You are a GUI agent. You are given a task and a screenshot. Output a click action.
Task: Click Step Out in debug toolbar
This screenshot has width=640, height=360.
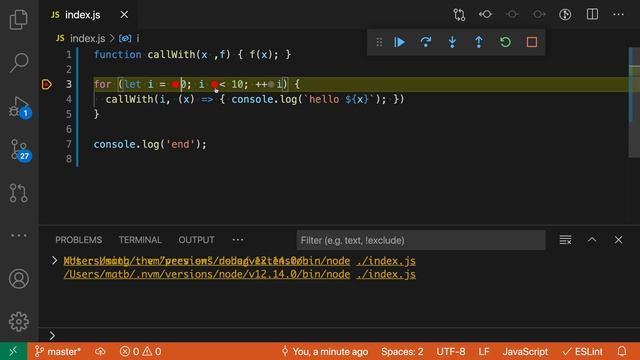click(479, 42)
